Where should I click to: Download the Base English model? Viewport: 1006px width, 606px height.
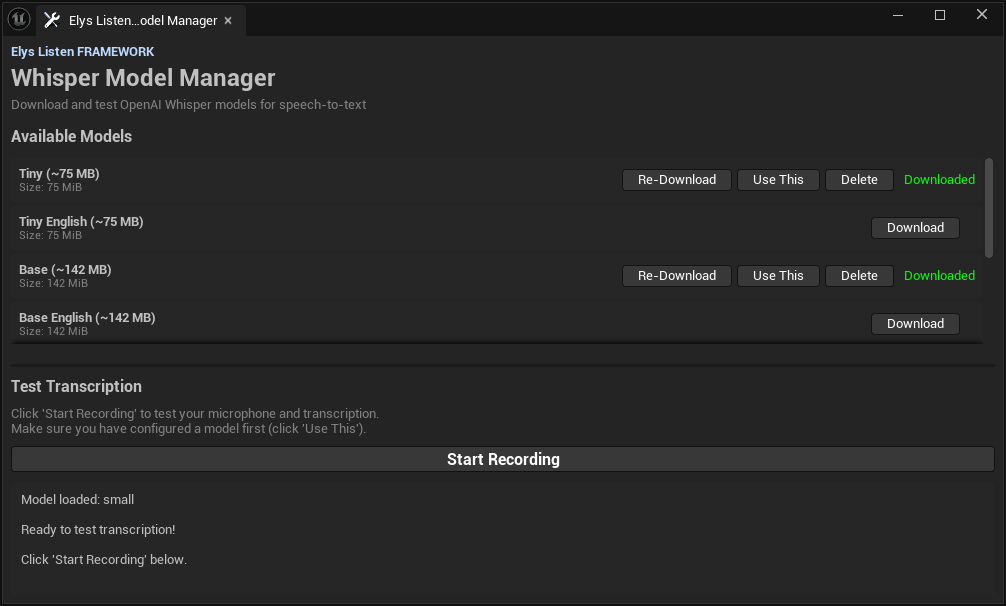pyautogui.click(x=916, y=324)
